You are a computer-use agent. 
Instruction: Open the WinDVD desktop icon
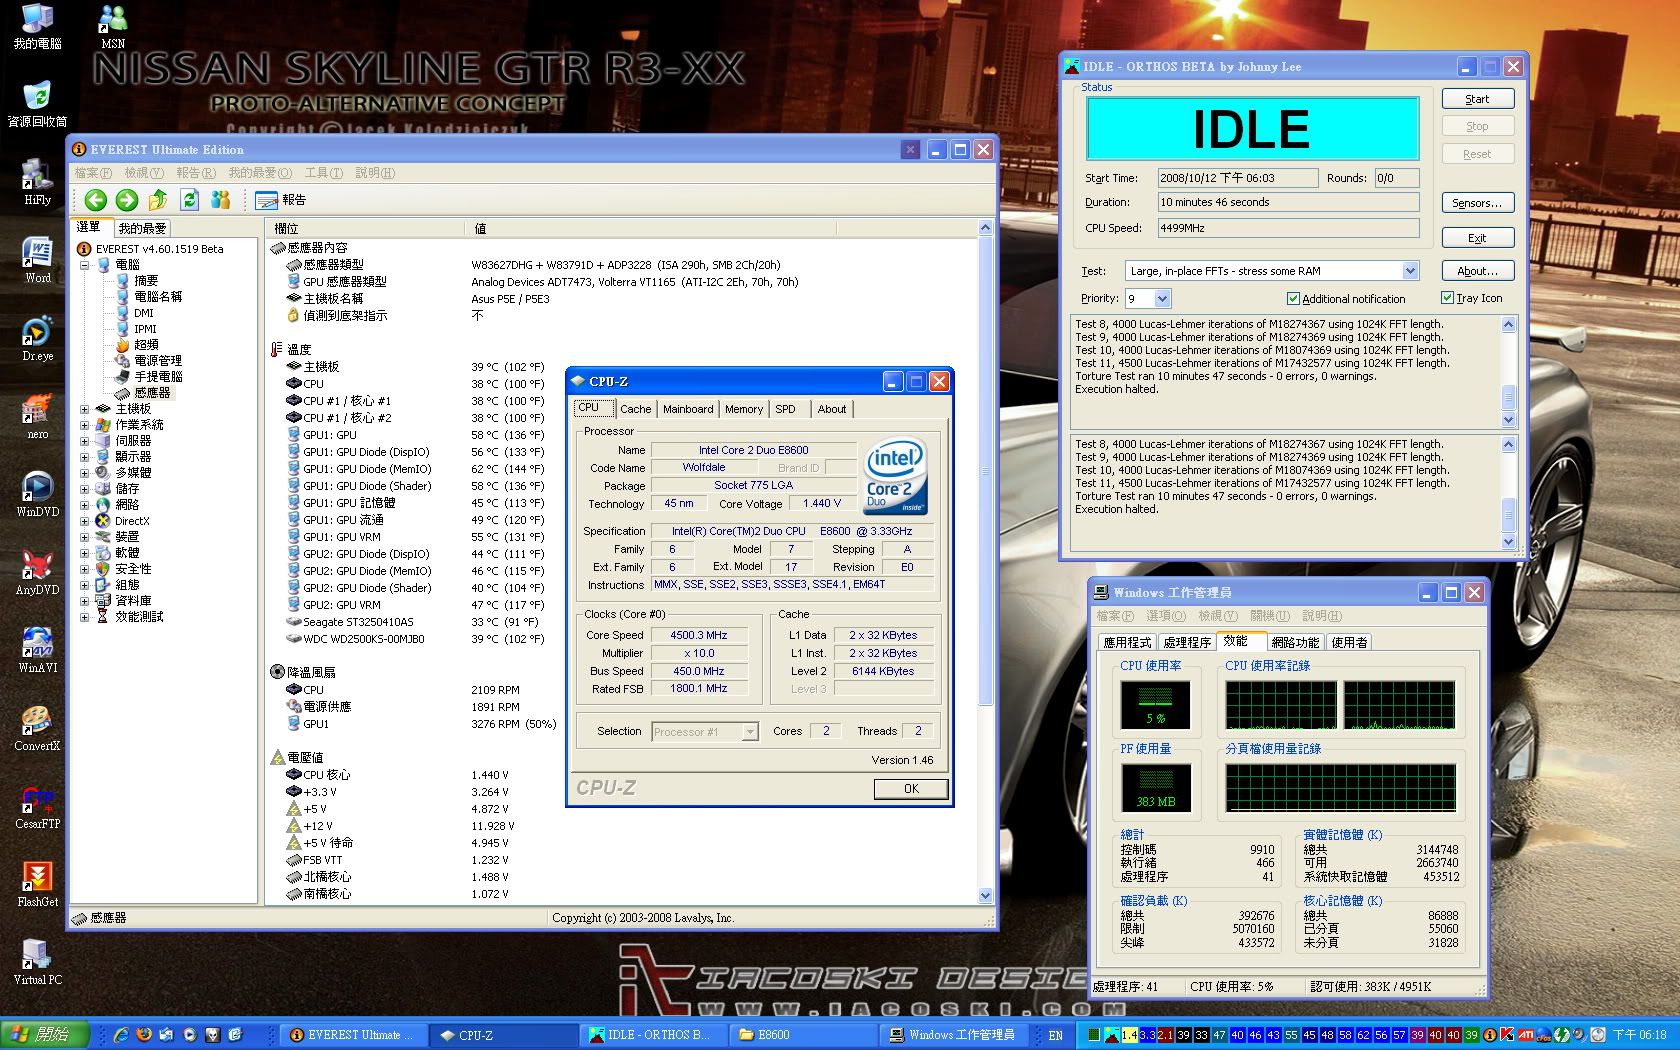[37, 493]
